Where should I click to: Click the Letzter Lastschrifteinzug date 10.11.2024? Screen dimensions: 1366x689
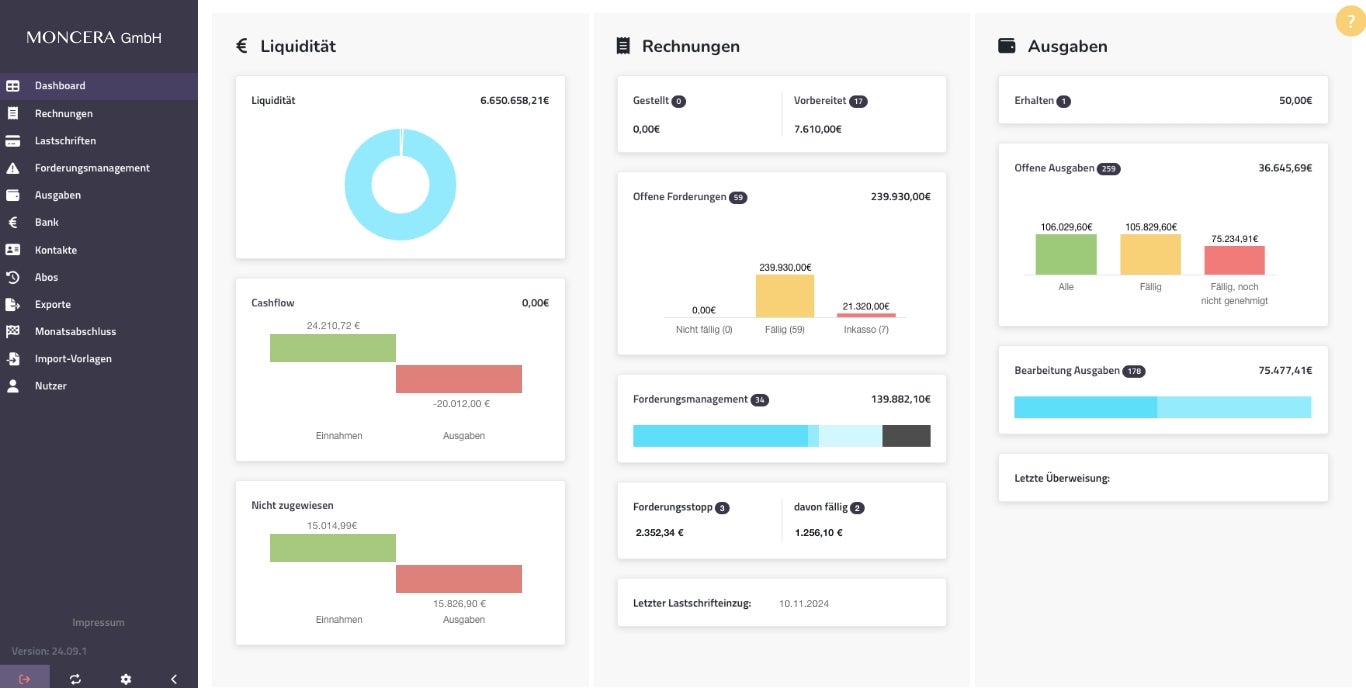point(804,603)
